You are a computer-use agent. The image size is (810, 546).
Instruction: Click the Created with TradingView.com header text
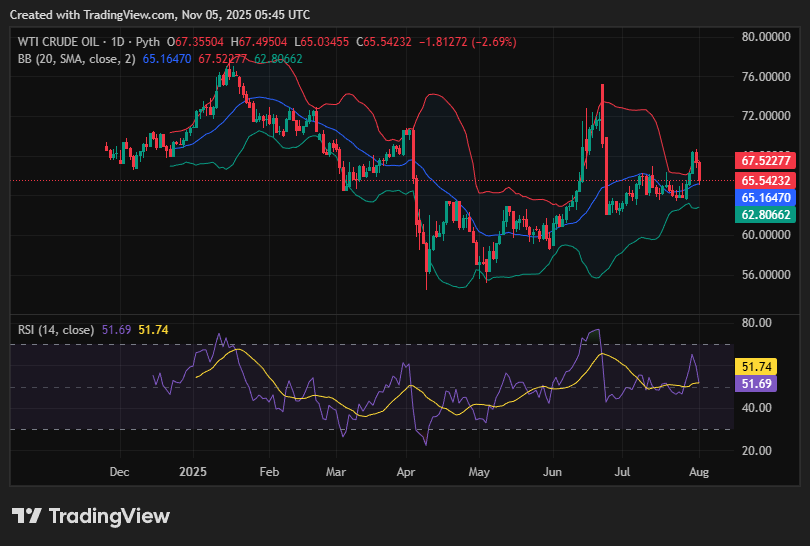[x=160, y=15]
